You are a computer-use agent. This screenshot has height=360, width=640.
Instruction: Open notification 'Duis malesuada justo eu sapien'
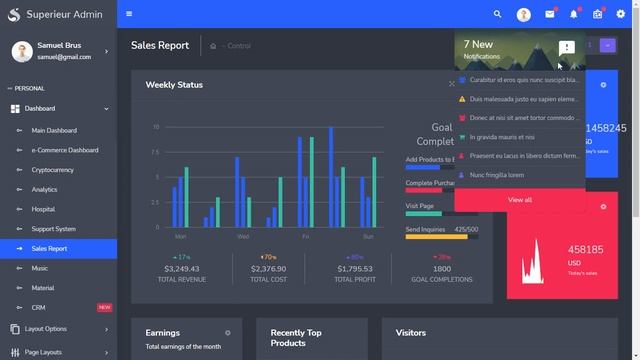coord(520,99)
